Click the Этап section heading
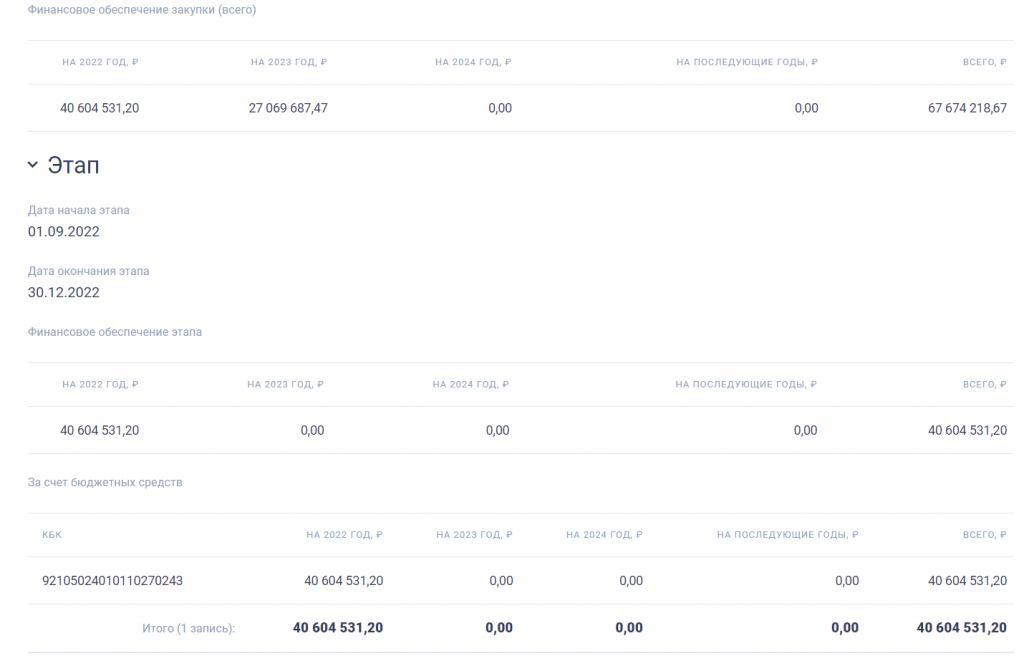 click(x=73, y=166)
